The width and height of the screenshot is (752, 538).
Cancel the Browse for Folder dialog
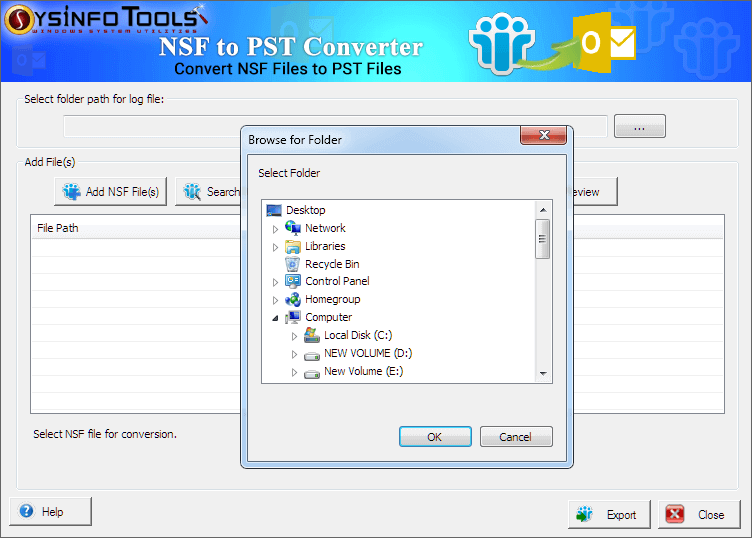point(516,436)
